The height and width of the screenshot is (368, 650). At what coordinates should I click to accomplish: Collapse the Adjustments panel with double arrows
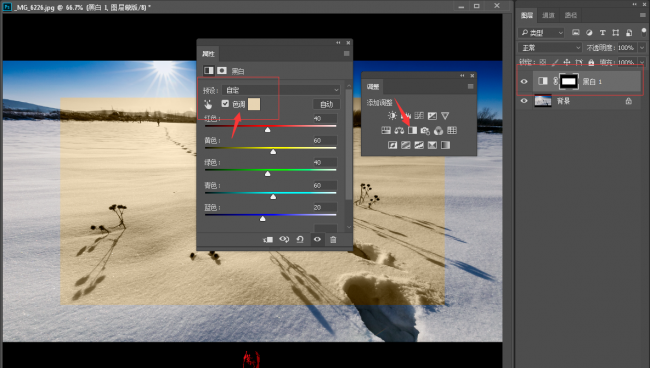[462, 75]
